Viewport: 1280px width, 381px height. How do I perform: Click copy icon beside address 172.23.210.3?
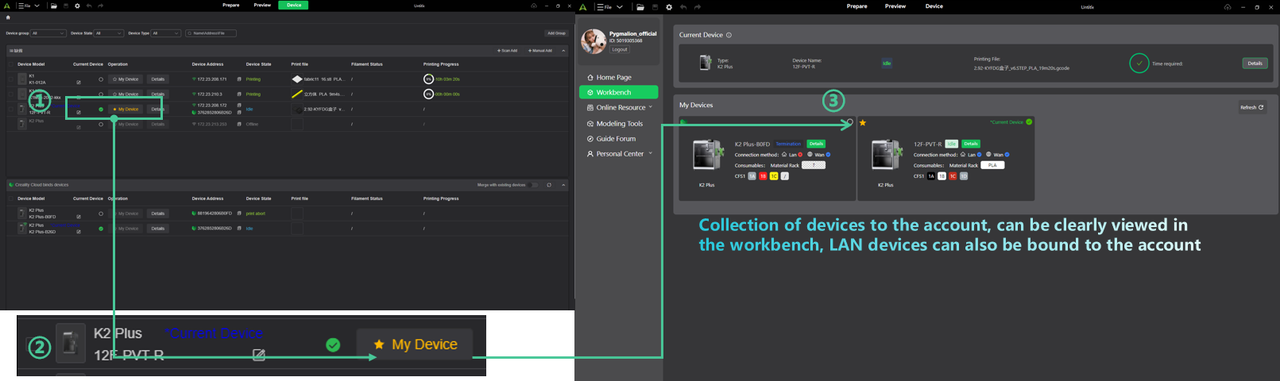239,94
